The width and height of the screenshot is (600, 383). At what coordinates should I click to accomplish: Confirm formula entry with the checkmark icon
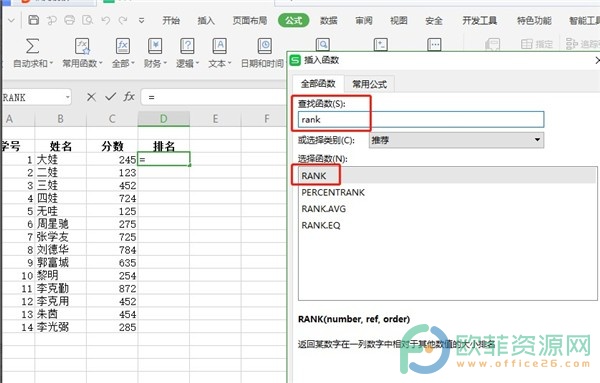(x=111, y=97)
